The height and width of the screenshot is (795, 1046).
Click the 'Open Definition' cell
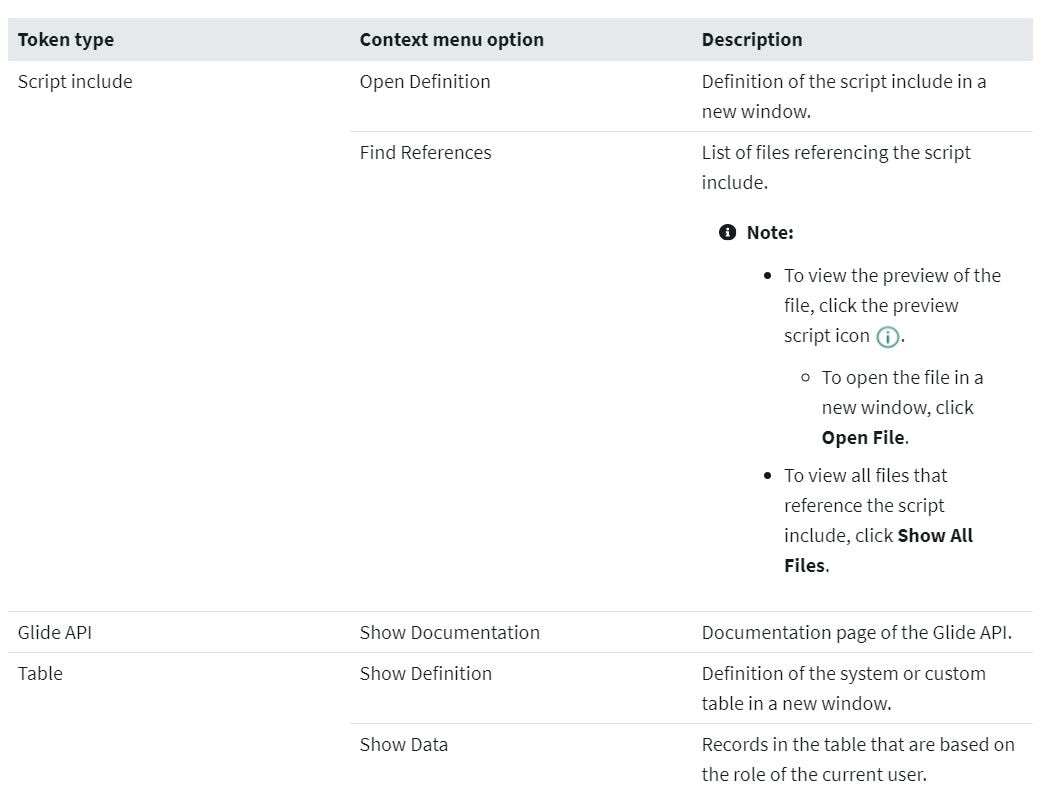point(425,81)
